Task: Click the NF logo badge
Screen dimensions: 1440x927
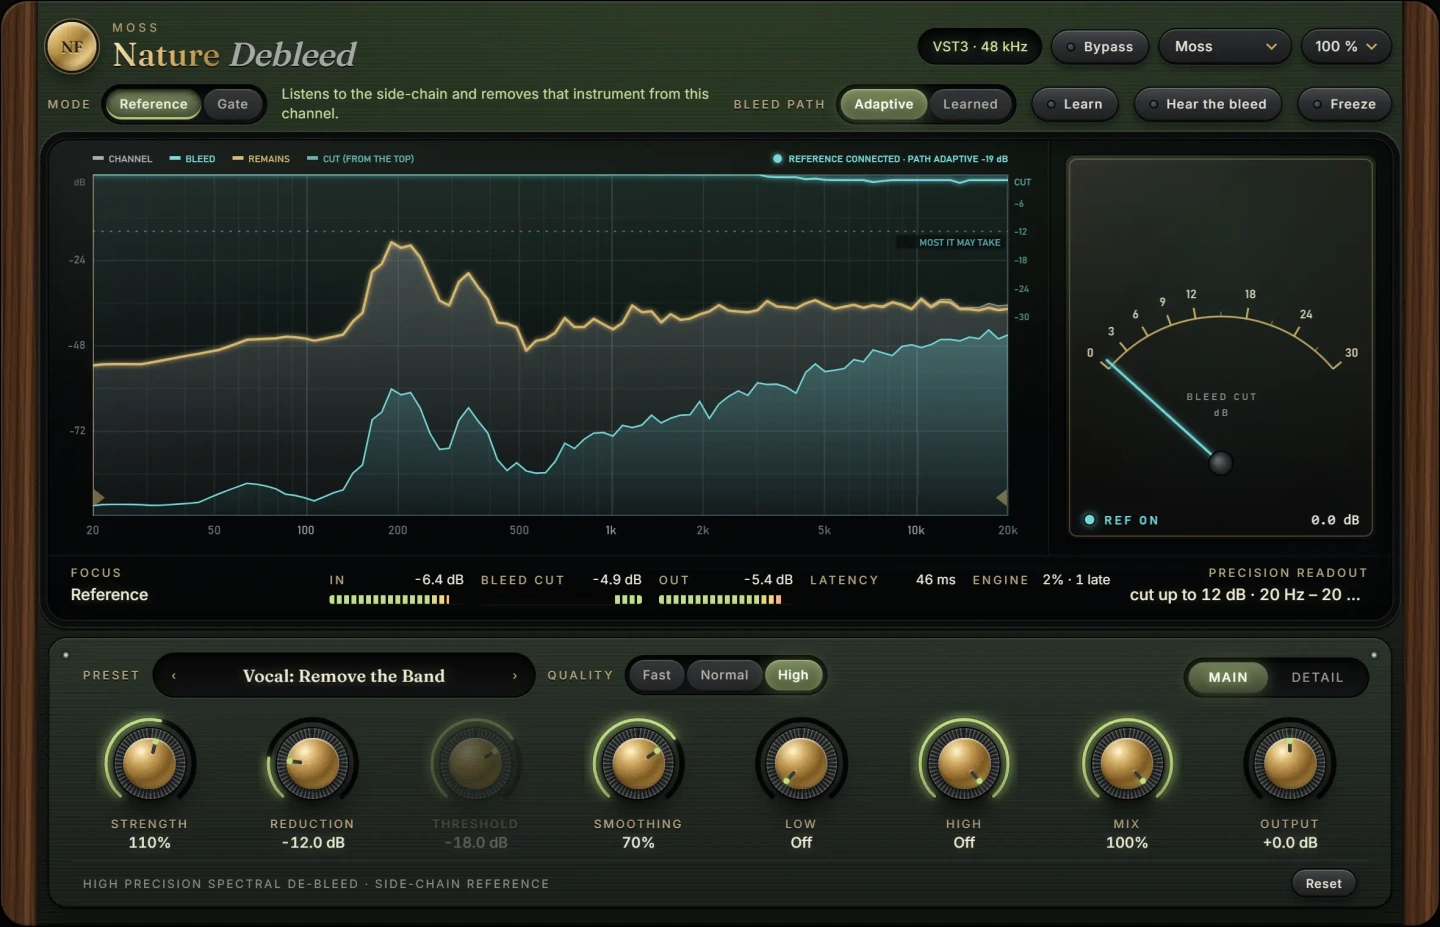Action: (72, 47)
